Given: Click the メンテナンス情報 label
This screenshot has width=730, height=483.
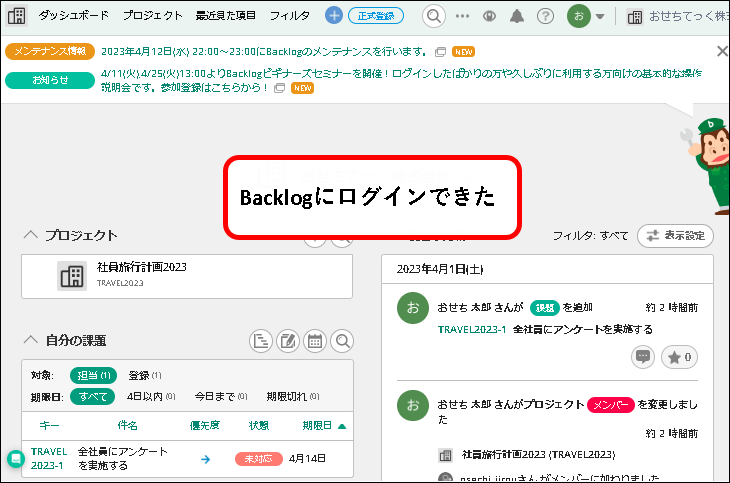Looking at the screenshot, I should [50, 51].
